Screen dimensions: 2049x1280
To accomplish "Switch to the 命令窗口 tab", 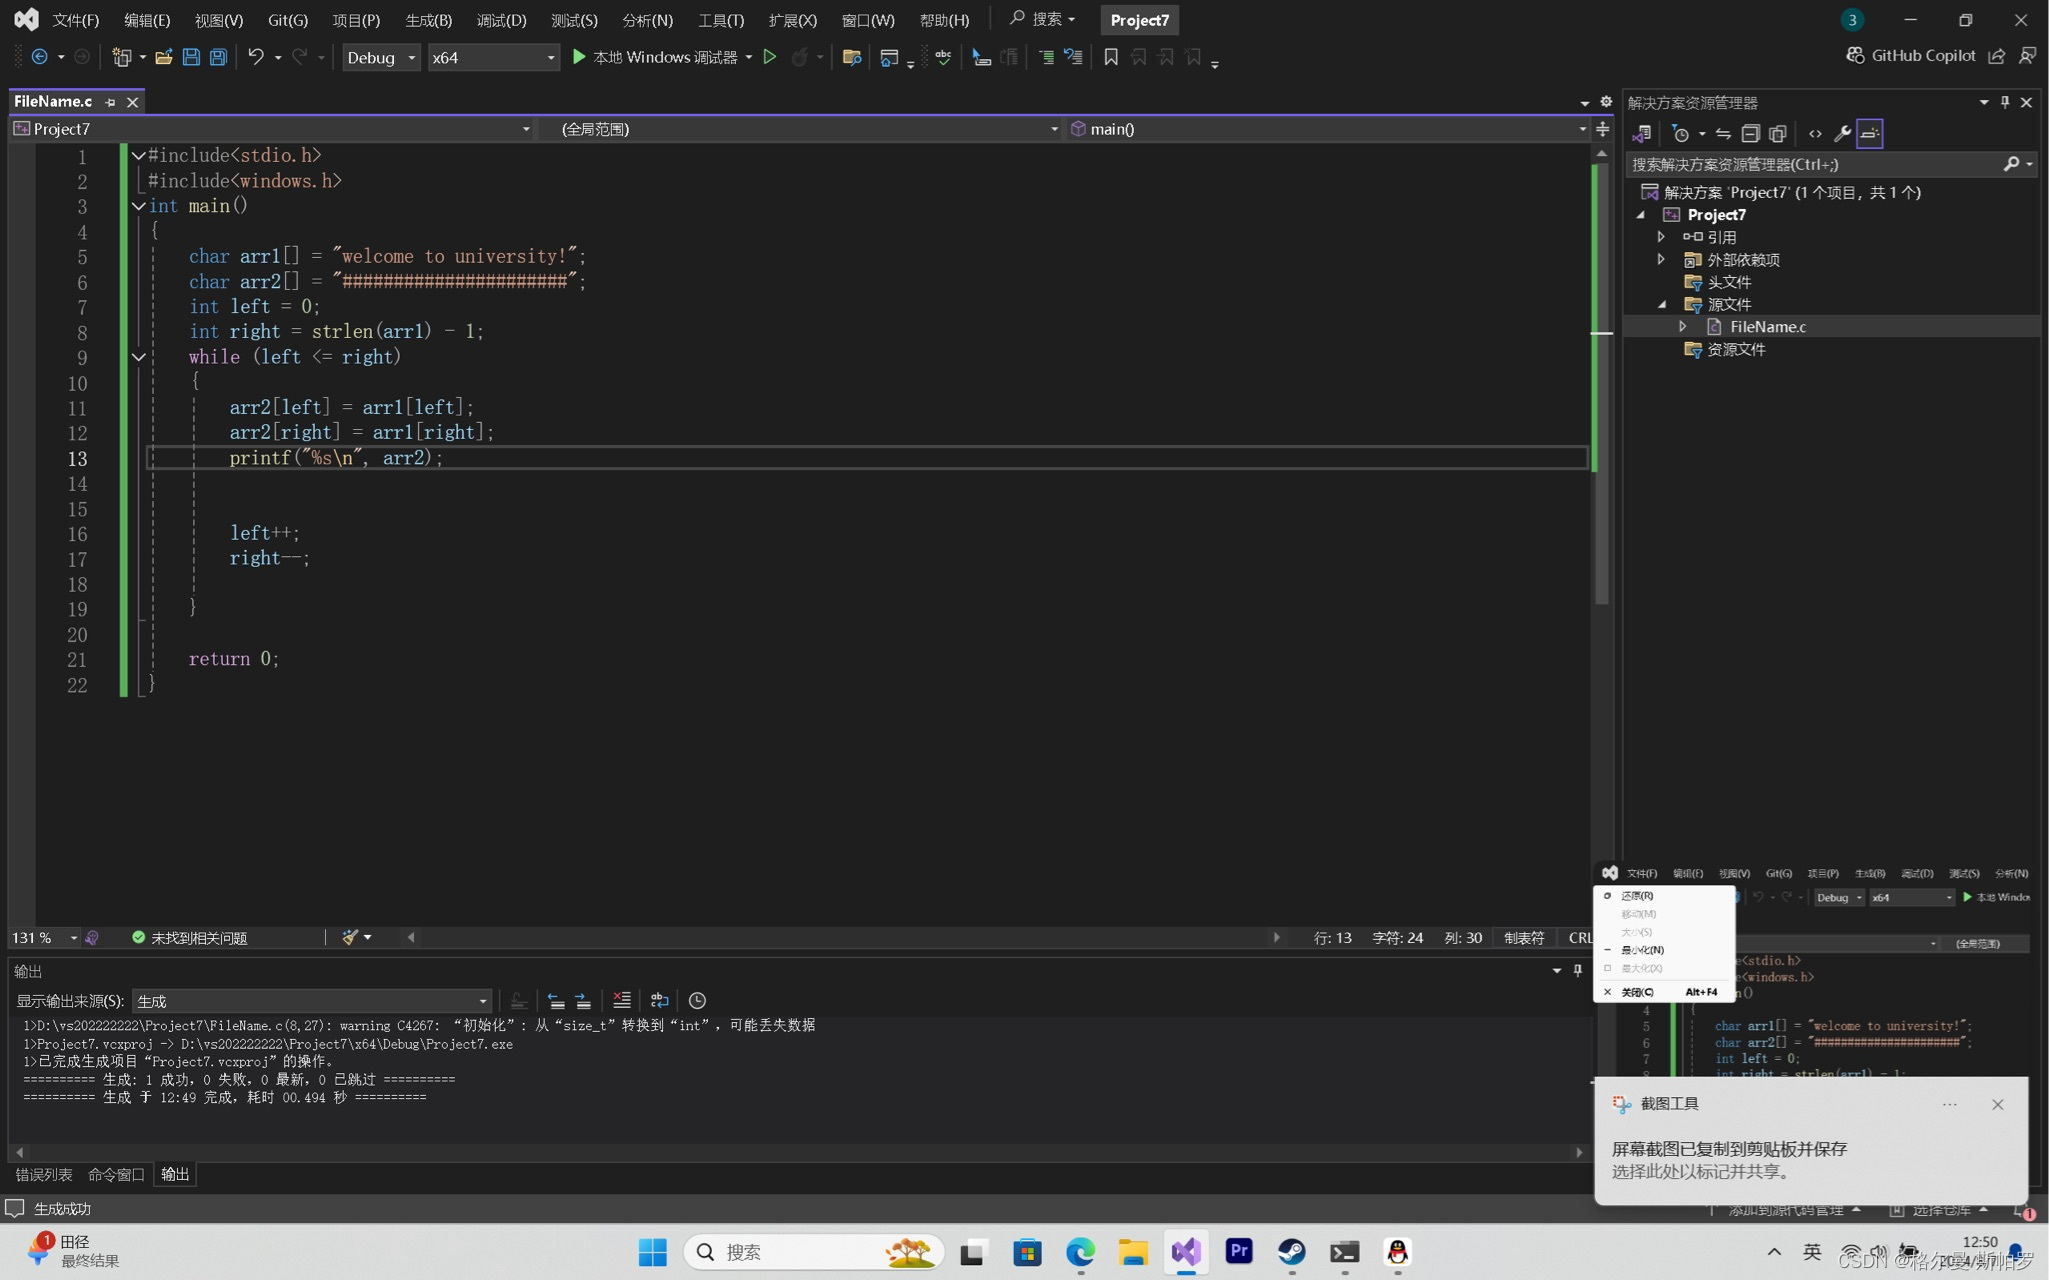I will pos(116,1174).
